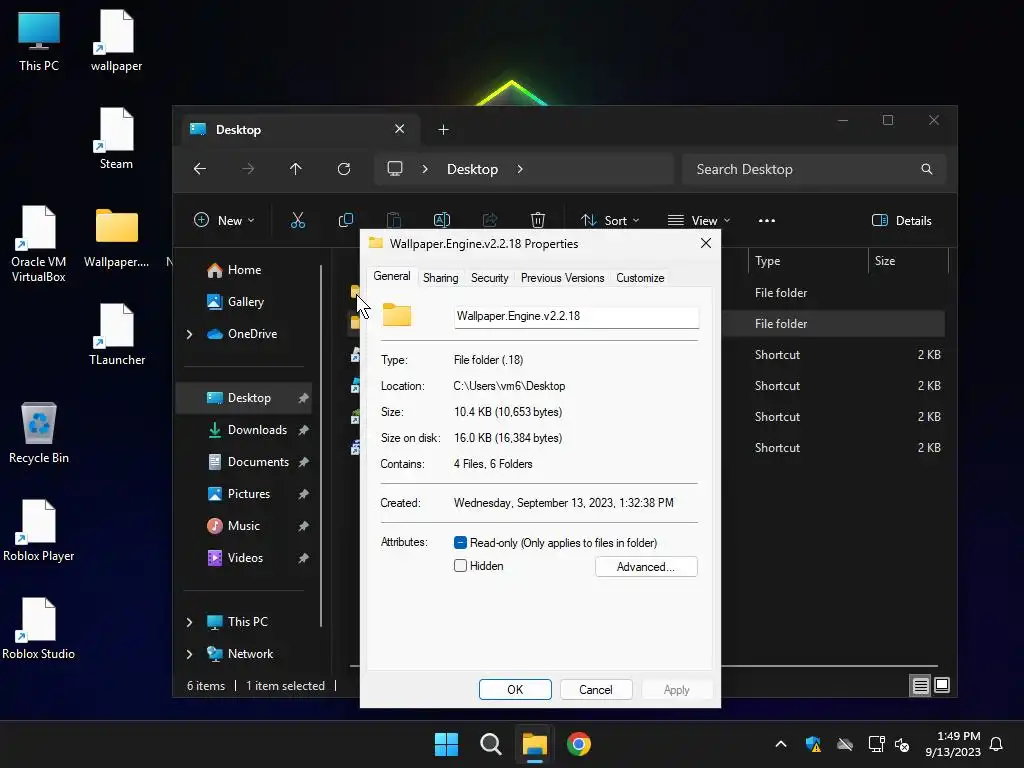This screenshot has width=1024, height=768.
Task: Open Windows Security tray icon
Action: (x=813, y=744)
